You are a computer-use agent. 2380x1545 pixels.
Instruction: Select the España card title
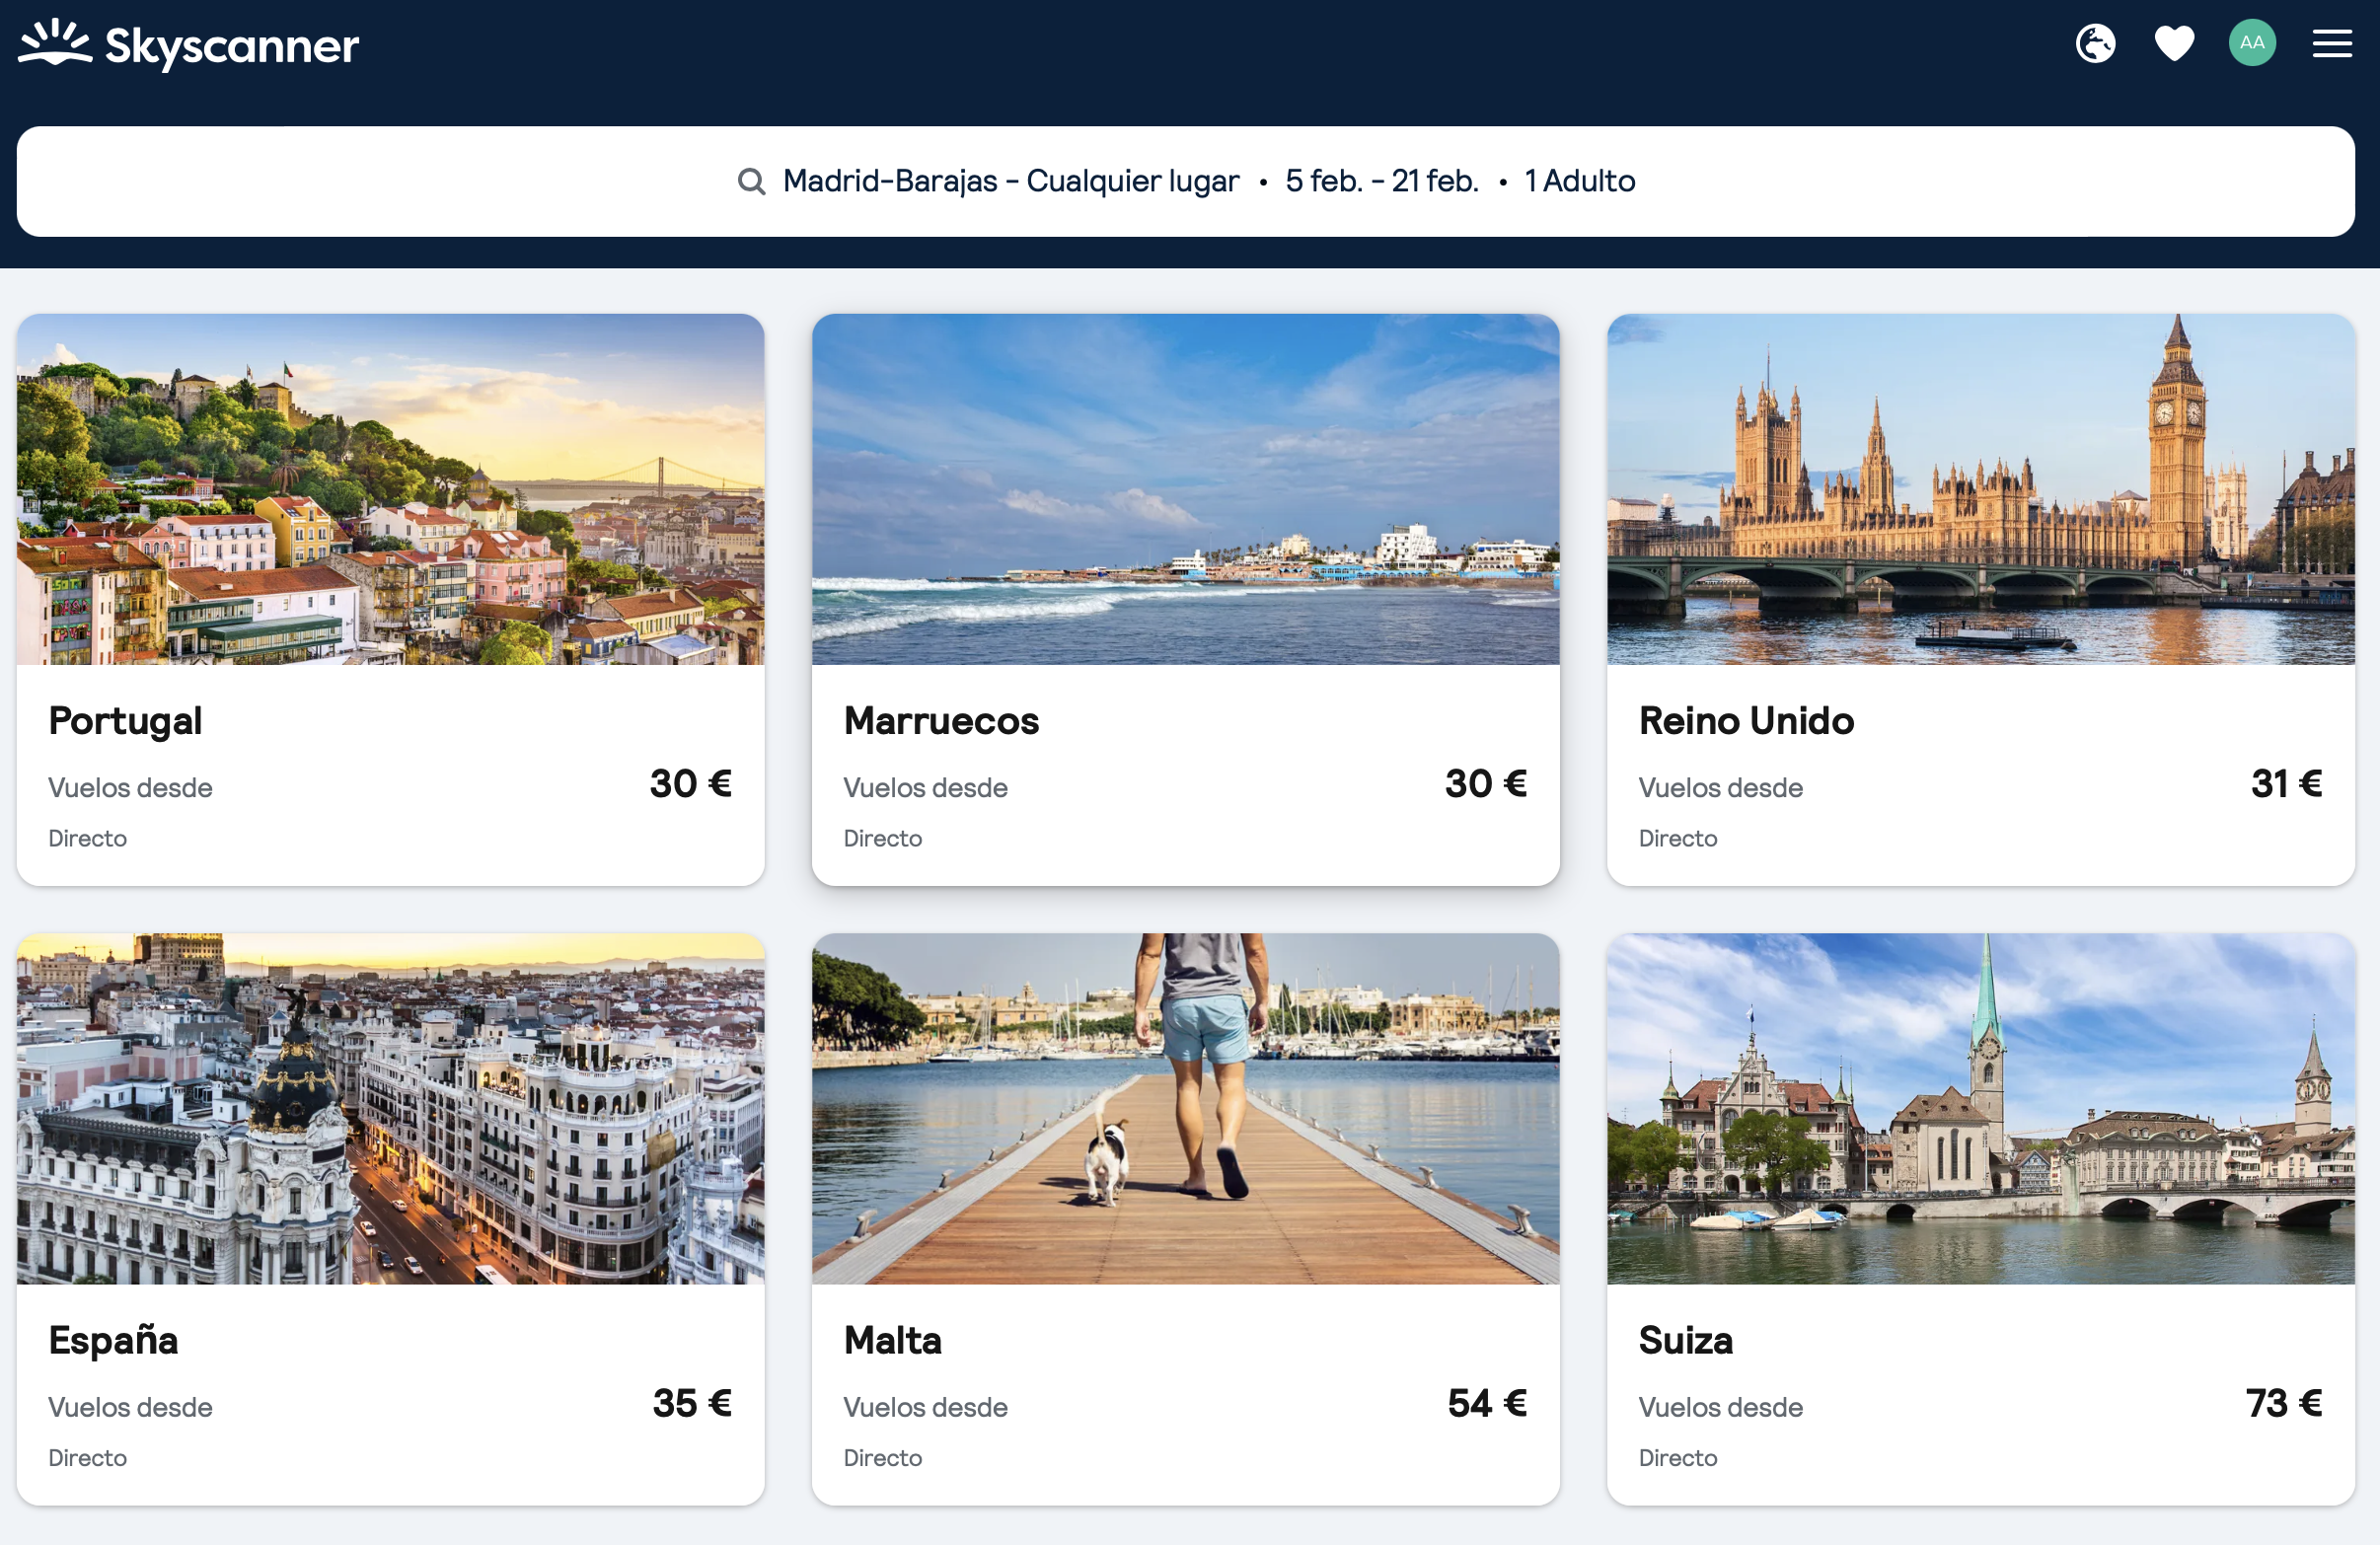113,1340
